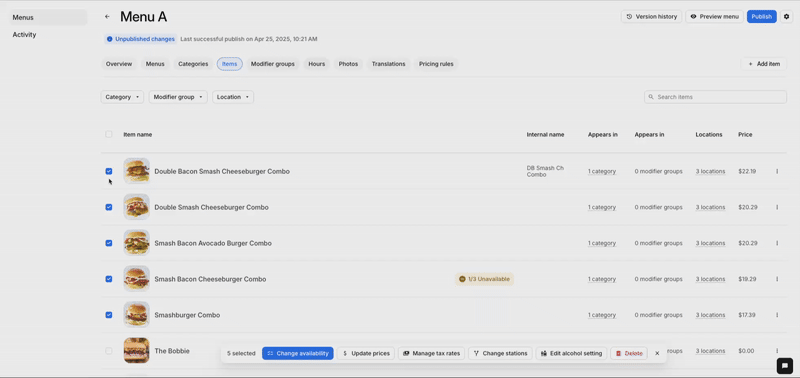The width and height of the screenshot is (800, 378).
Task: Toggle the select-all checkbox in header row
Action: coord(109,134)
